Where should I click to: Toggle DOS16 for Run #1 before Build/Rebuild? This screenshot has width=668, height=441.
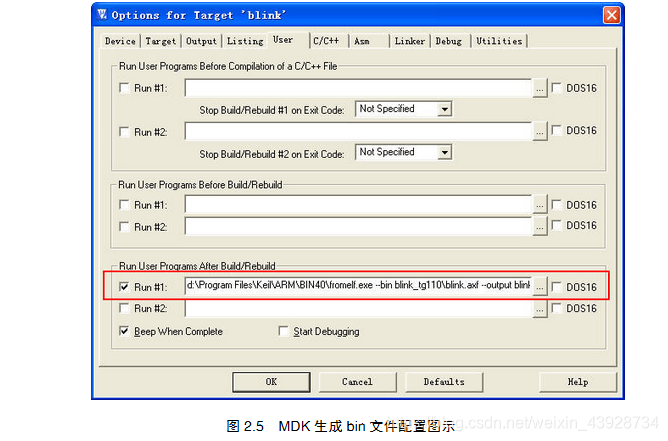pyautogui.click(x=556, y=205)
